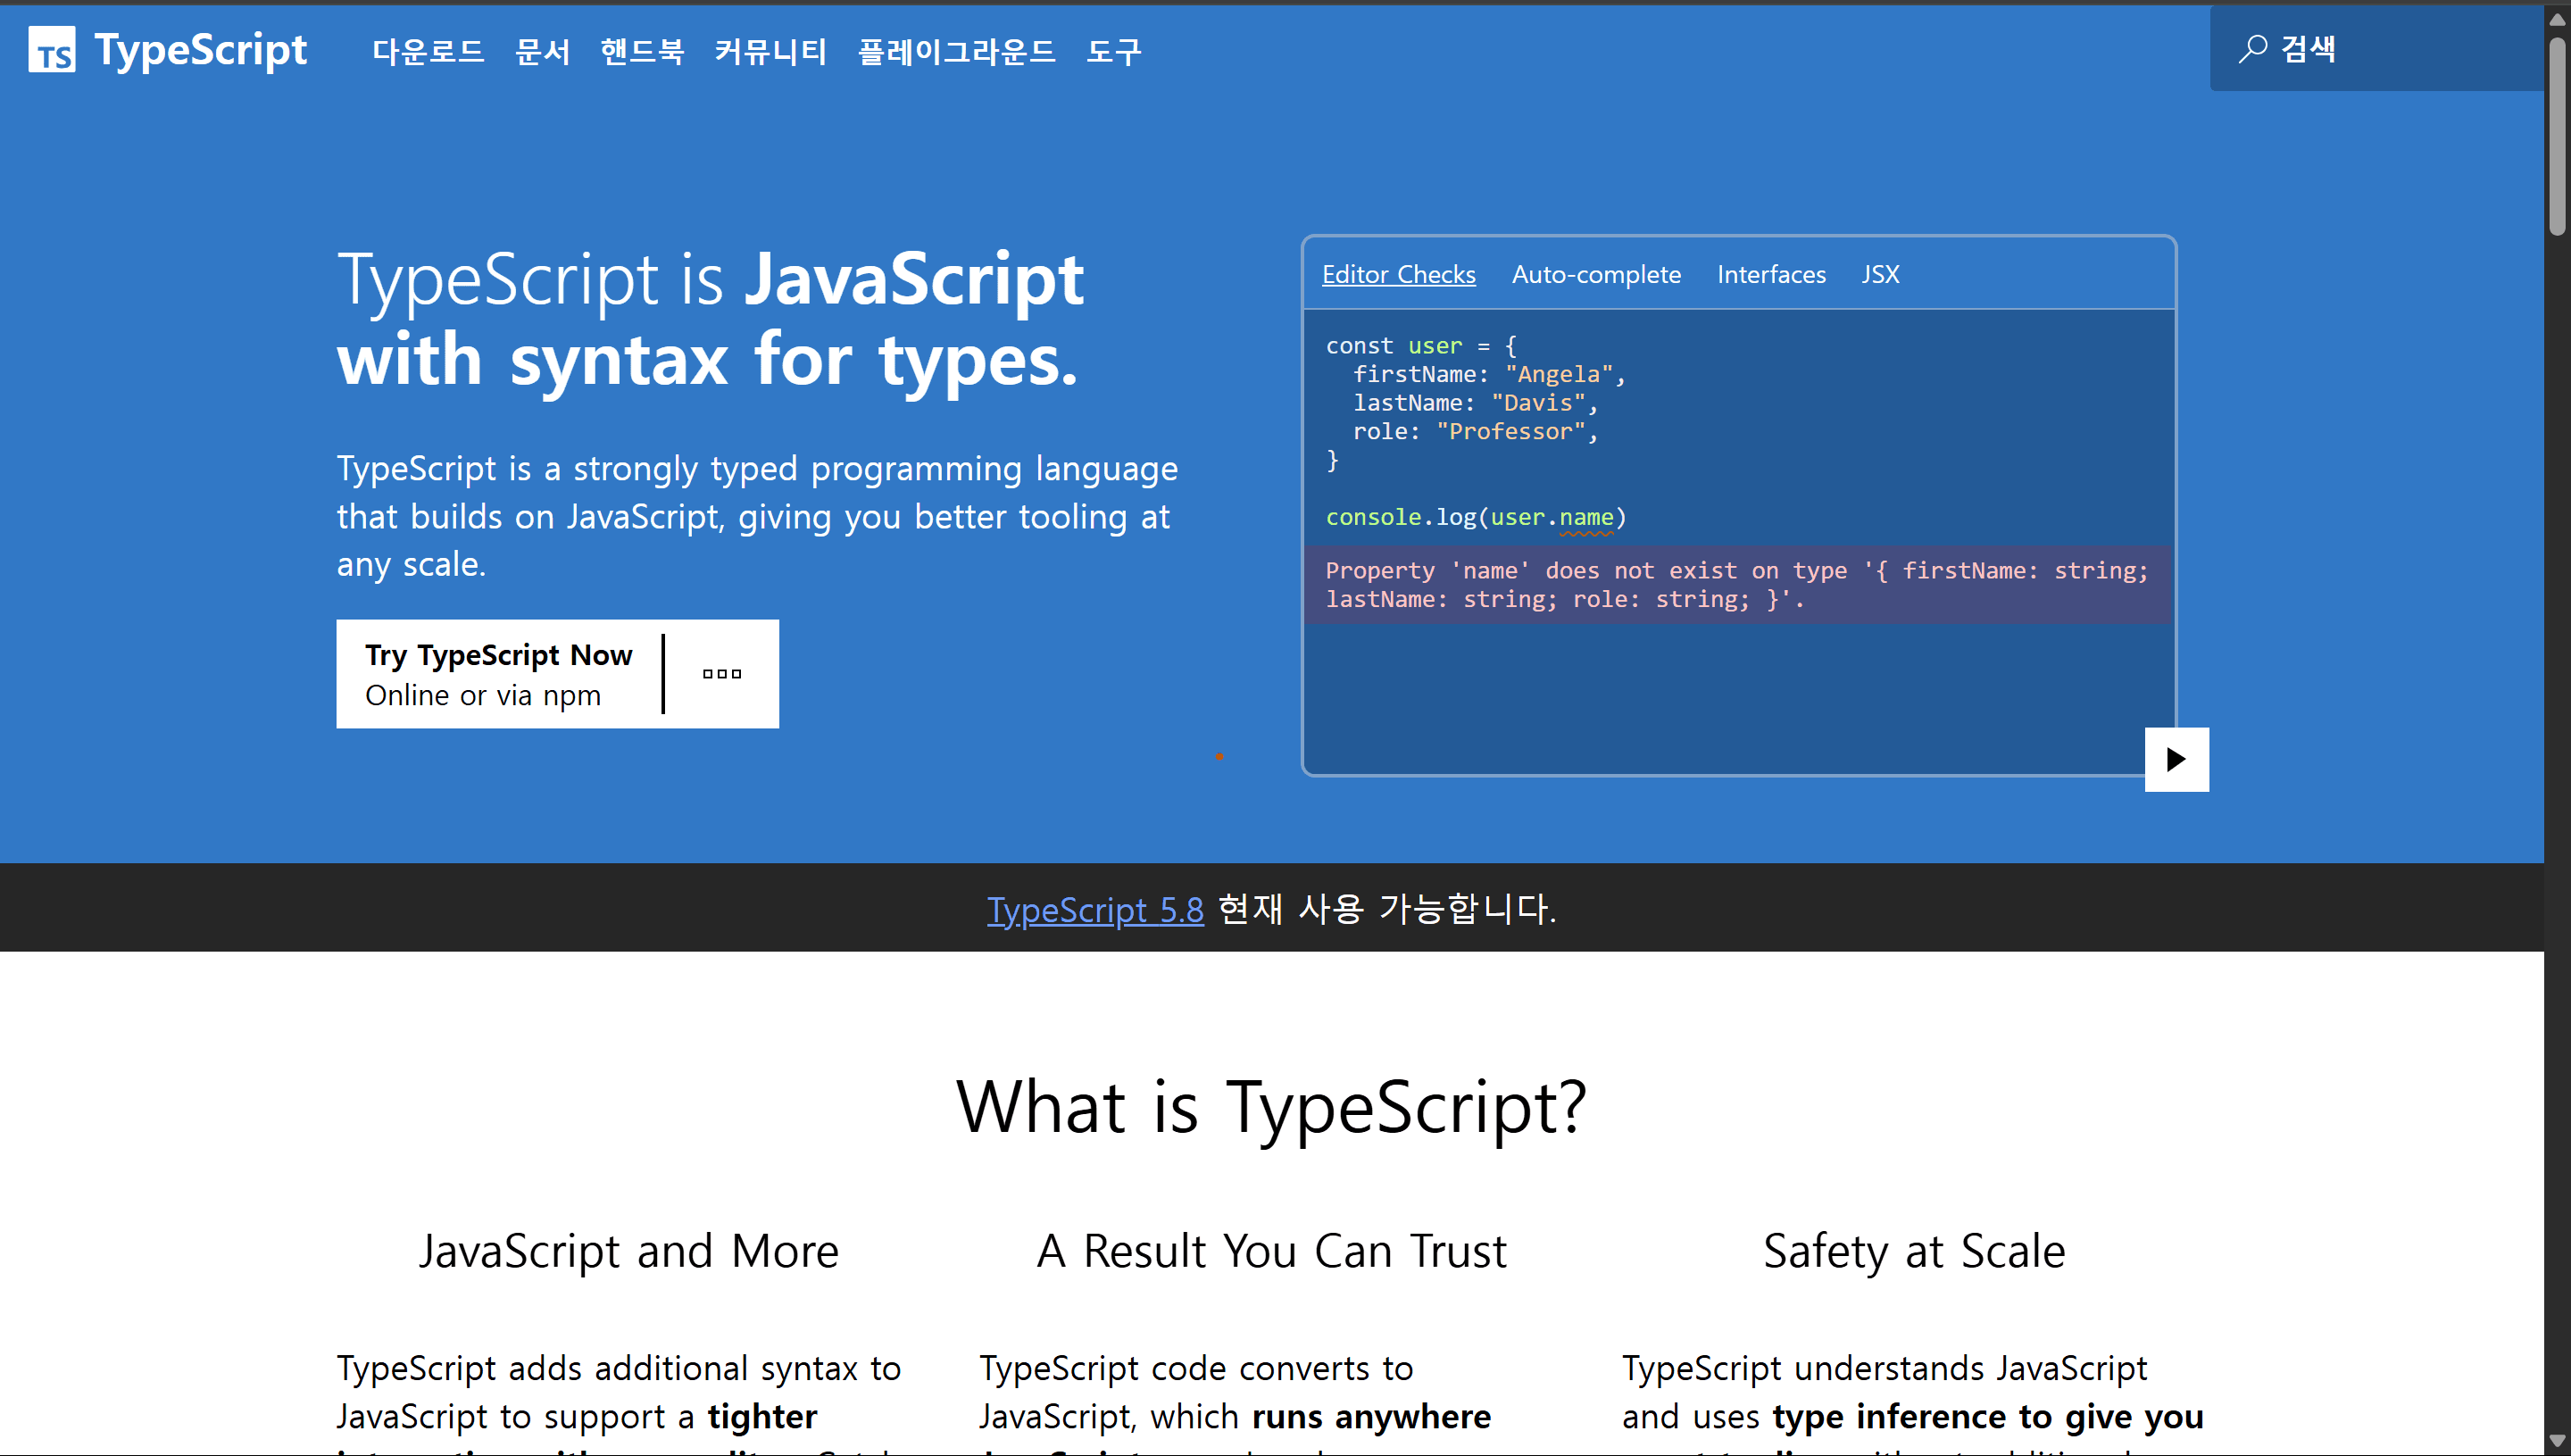Viewport: 2571px width, 1456px height.
Task: Click the vertical scrollbar thumb
Action: (x=2557, y=136)
